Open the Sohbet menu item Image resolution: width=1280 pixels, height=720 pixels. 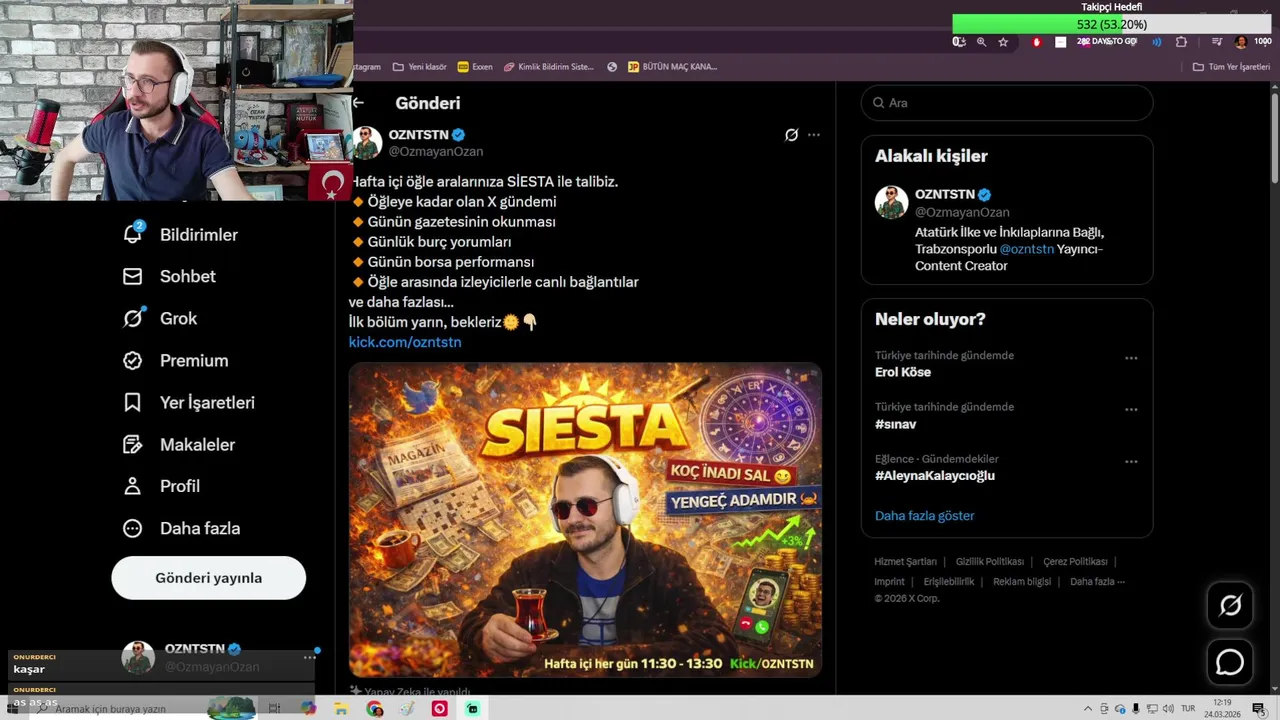(x=188, y=276)
